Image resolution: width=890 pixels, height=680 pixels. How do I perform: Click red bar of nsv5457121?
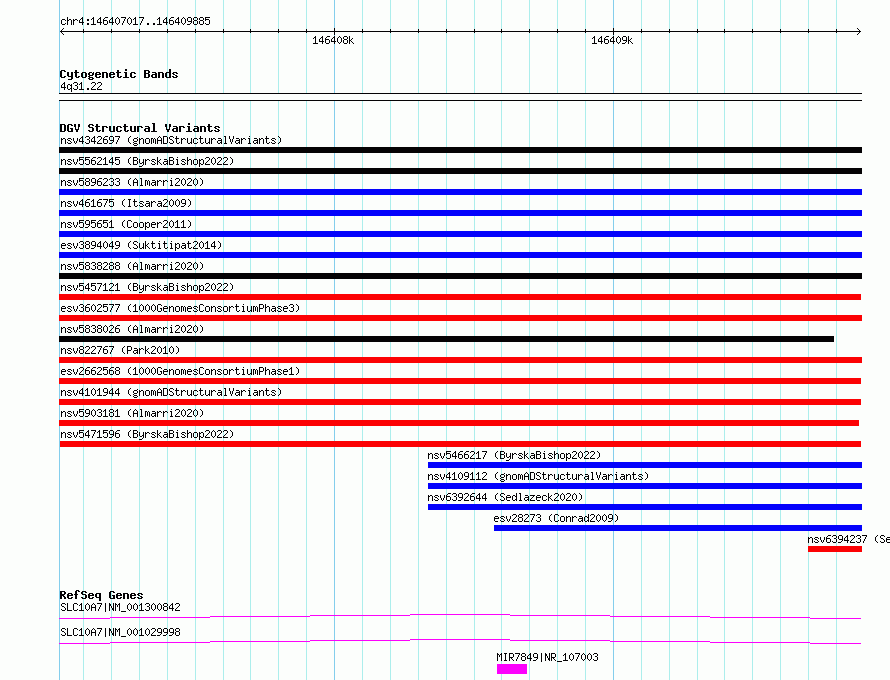(460, 297)
